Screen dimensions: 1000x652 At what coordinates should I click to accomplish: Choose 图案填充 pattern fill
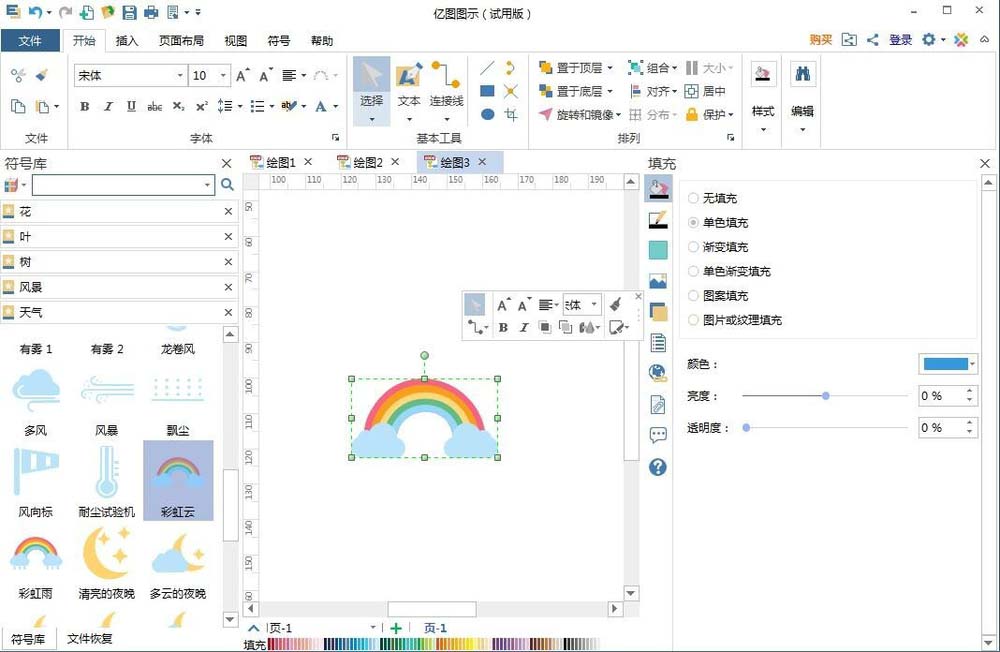[x=716, y=295]
